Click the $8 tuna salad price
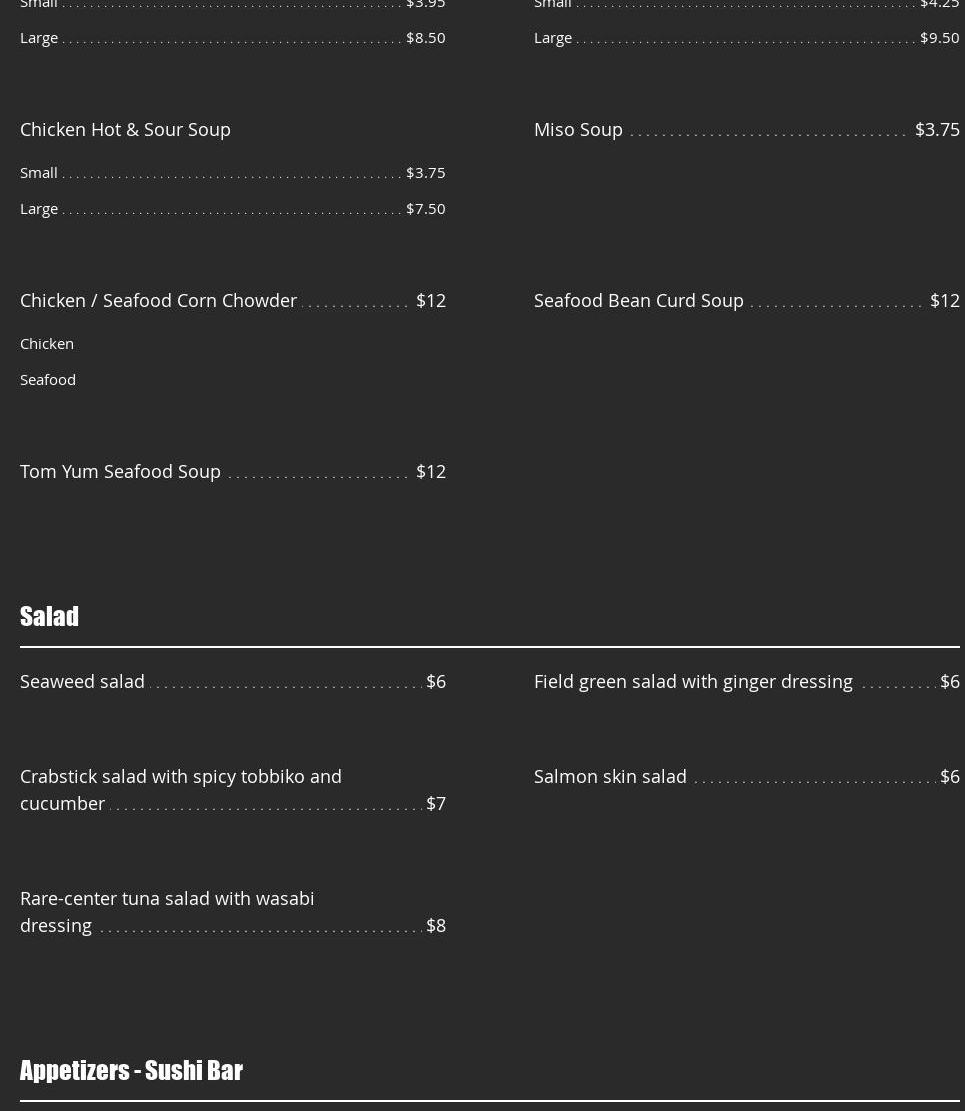 (x=436, y=925)
